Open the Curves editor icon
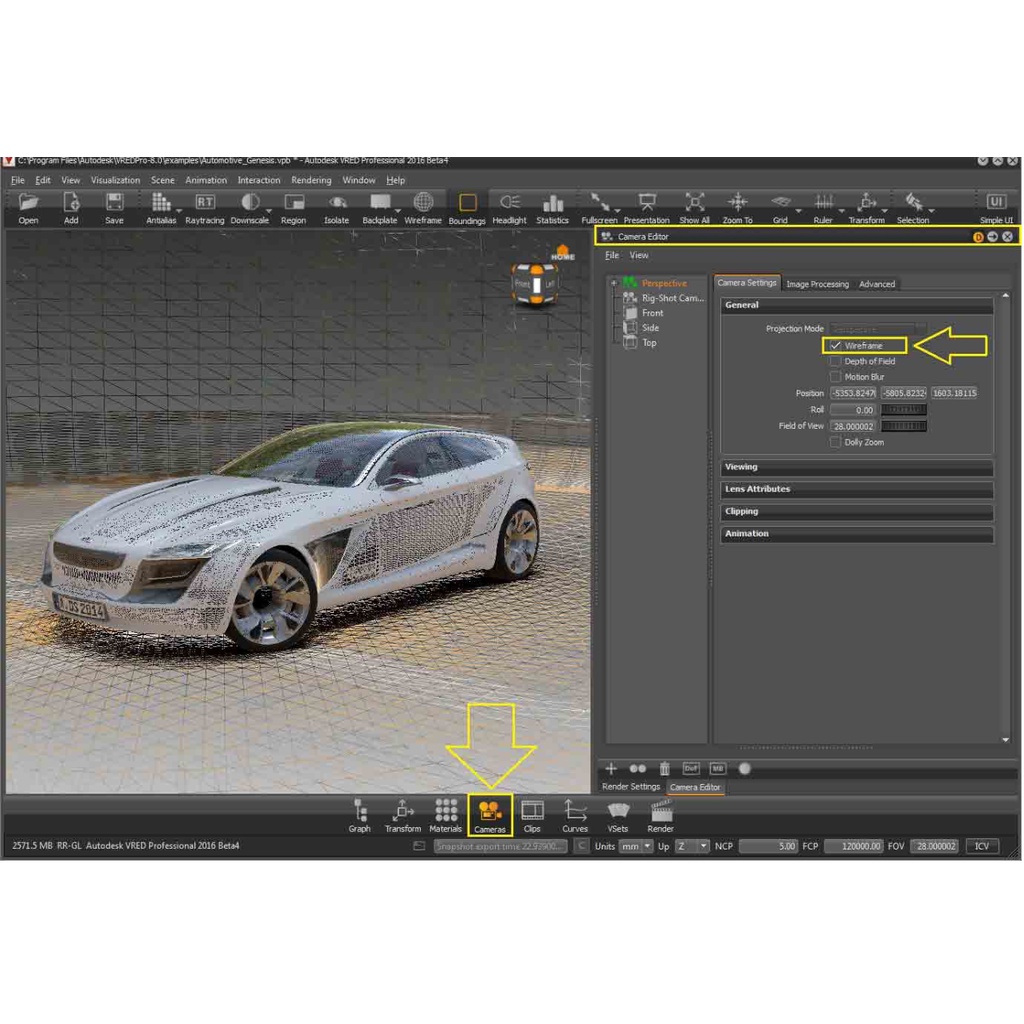Image resolution: width=1024 pixels, height=1024 pixels. (575, 815)
